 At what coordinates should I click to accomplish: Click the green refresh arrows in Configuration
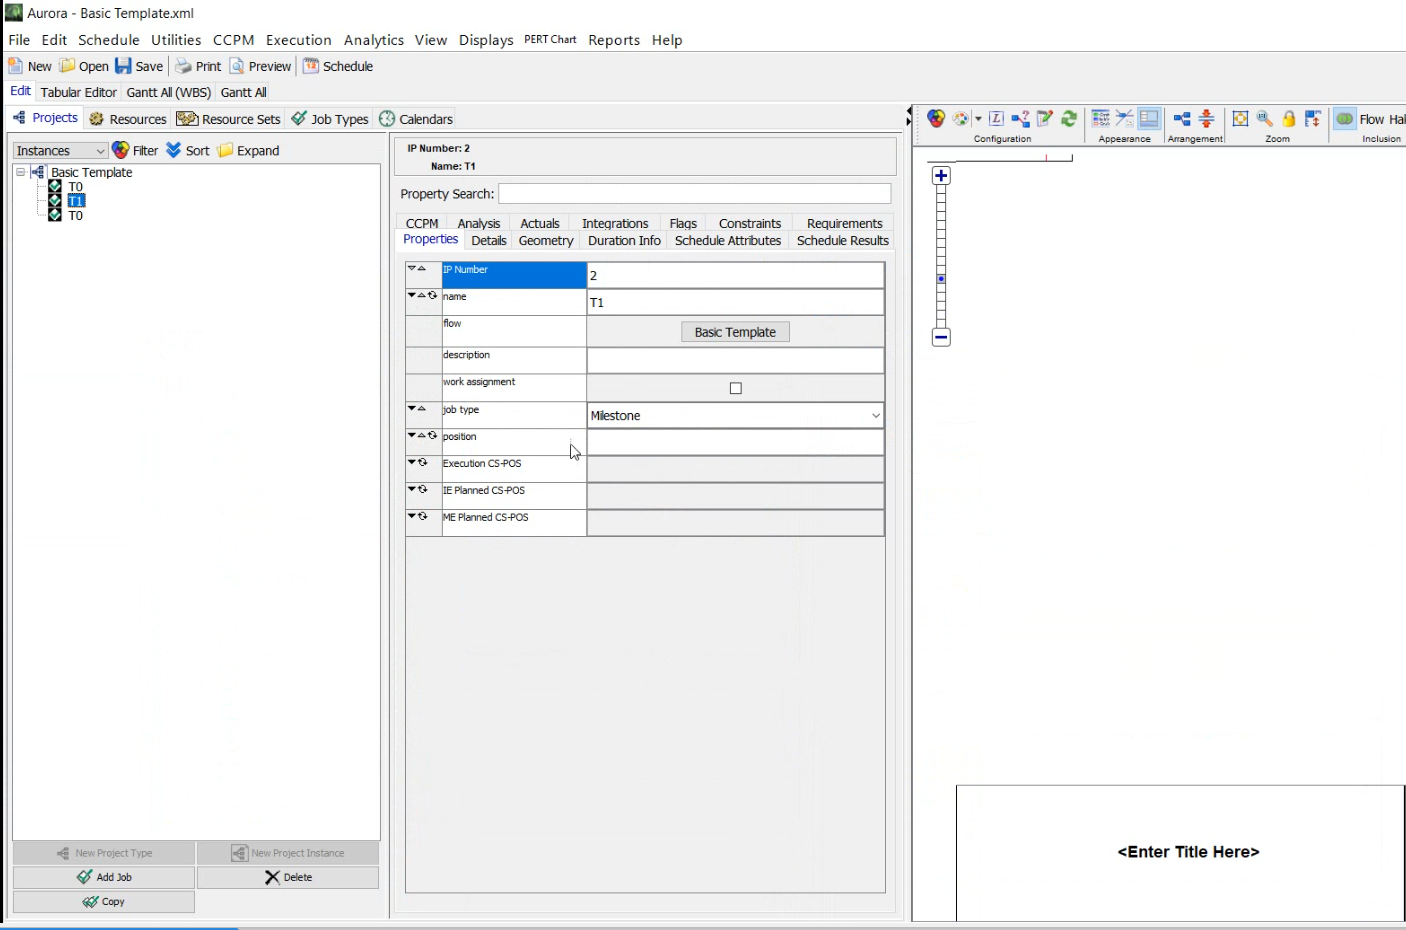click(x=1069, y=119)
